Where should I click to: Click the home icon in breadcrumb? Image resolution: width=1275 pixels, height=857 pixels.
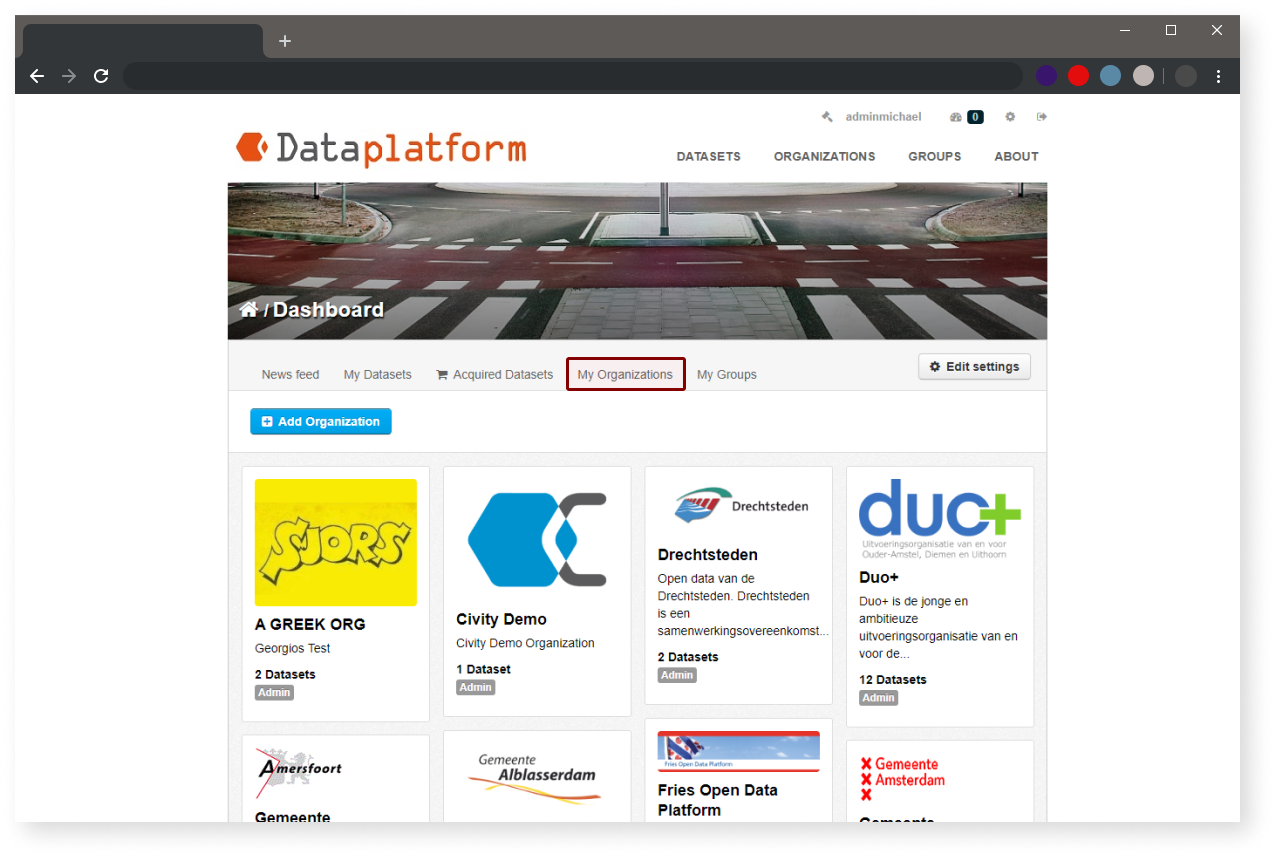tap(249, 309)
